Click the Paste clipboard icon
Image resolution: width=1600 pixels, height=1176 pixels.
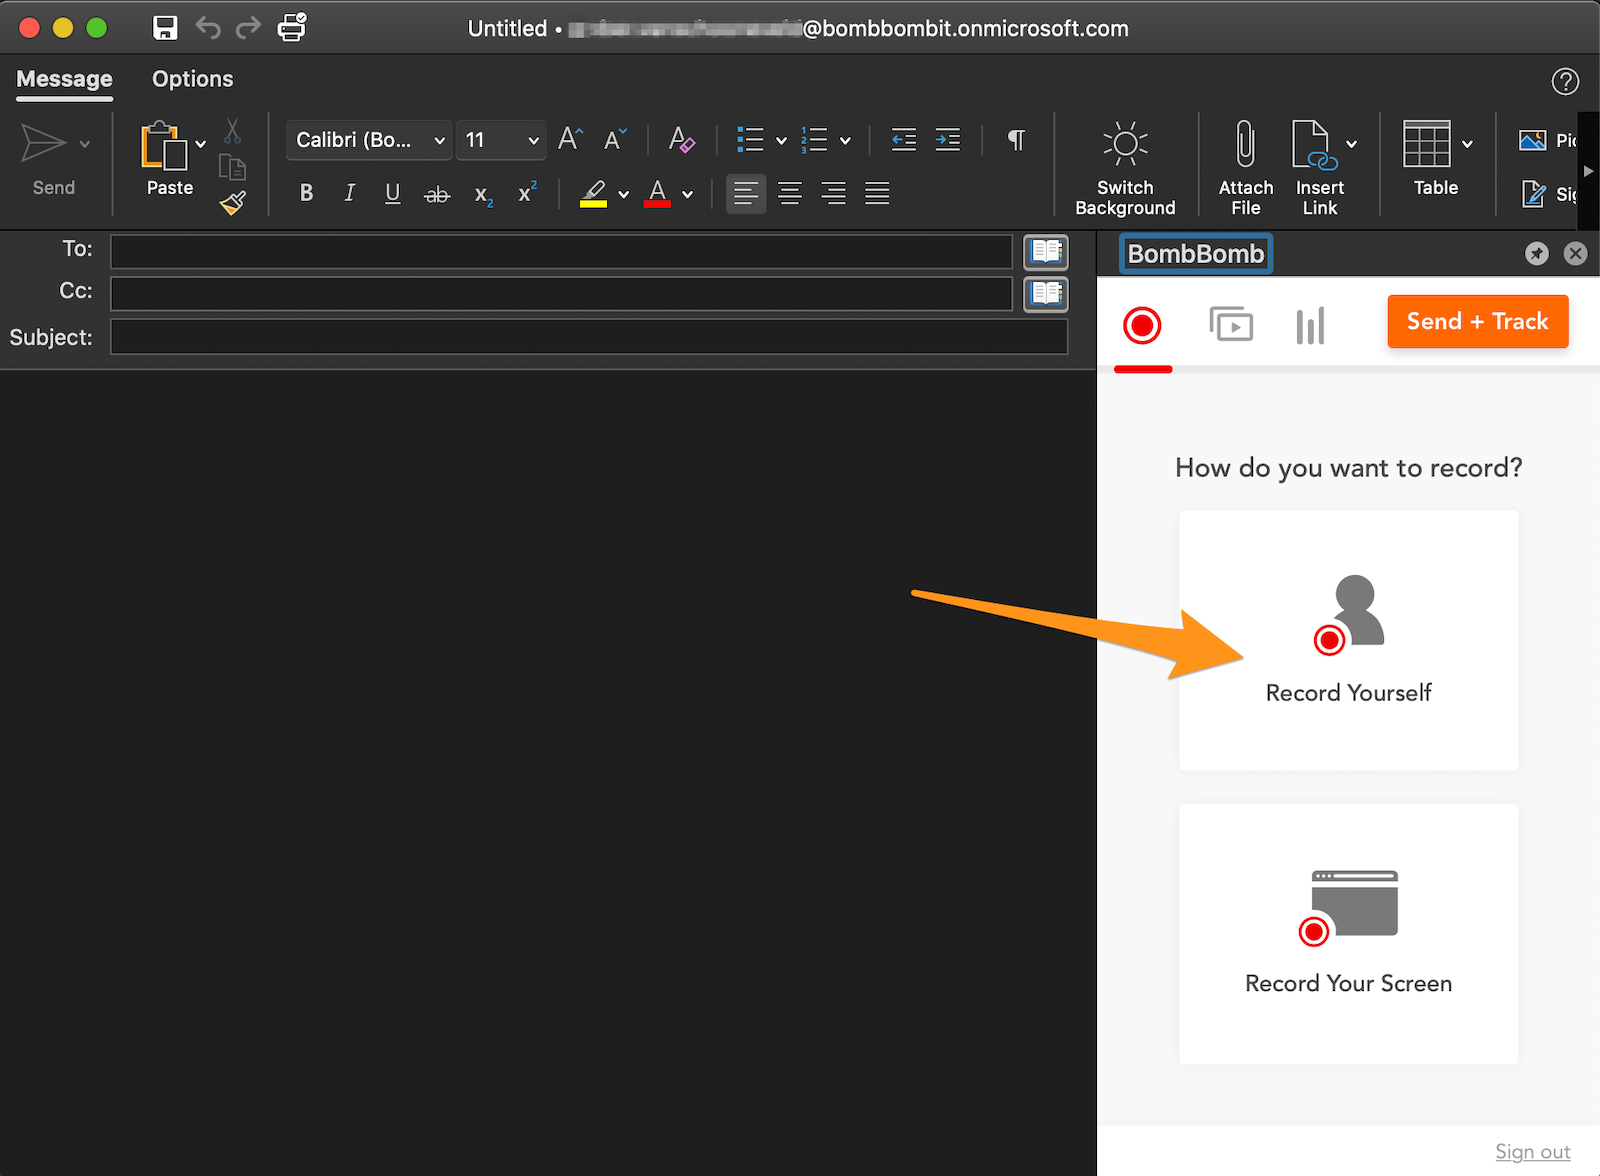click(163, 146)
